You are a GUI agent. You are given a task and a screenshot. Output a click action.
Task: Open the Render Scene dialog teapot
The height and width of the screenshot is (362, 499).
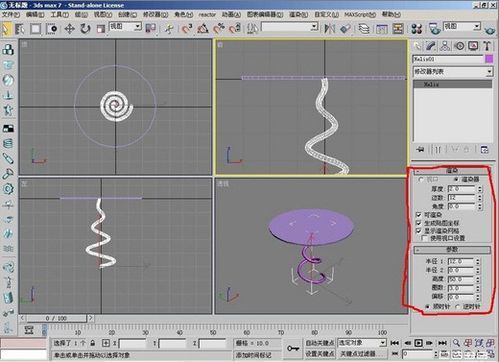click(x=434, y=29)
